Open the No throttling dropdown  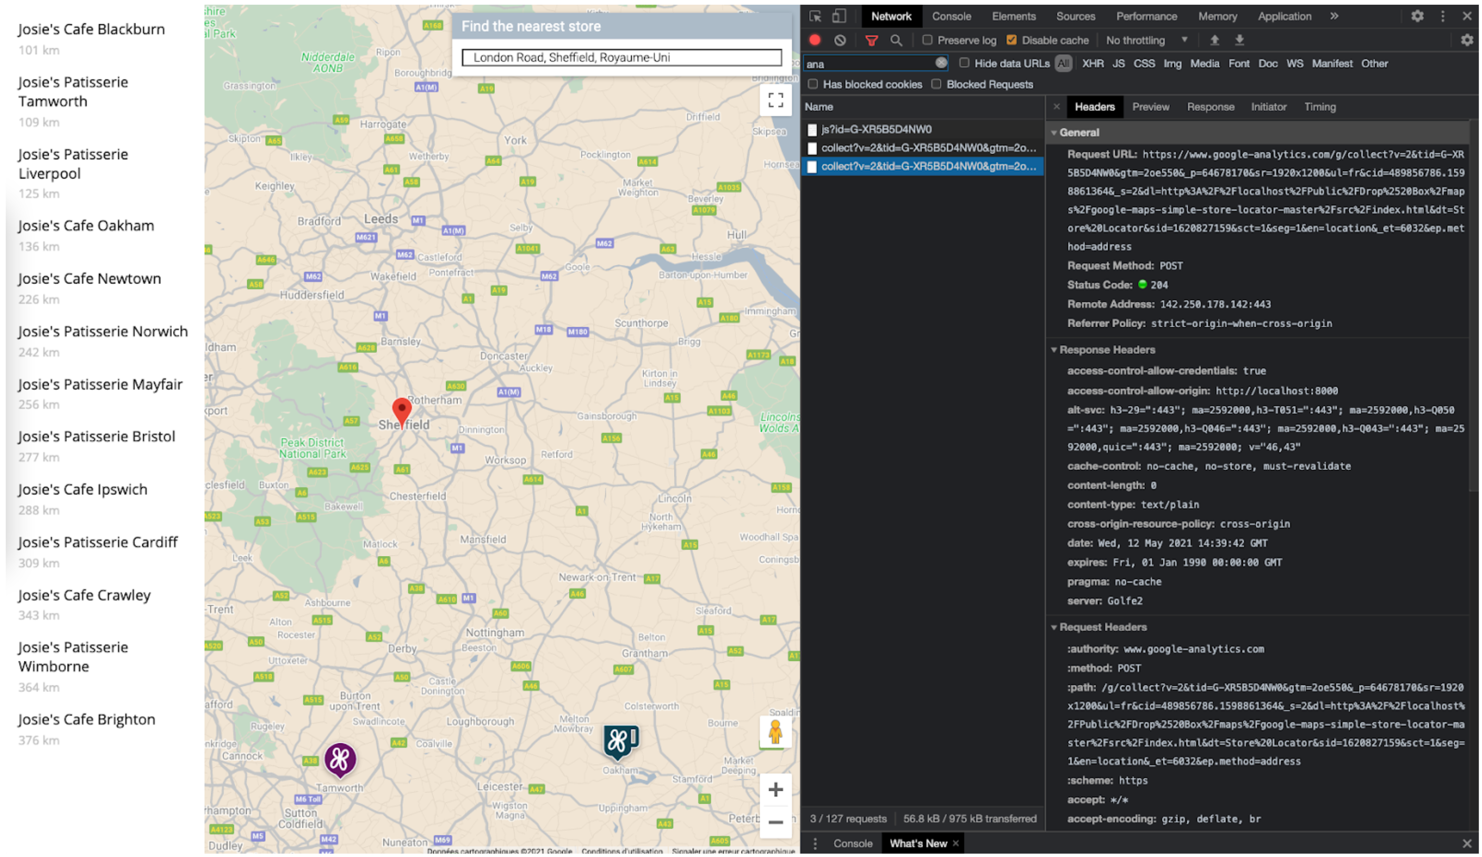tap(1146, 40)
